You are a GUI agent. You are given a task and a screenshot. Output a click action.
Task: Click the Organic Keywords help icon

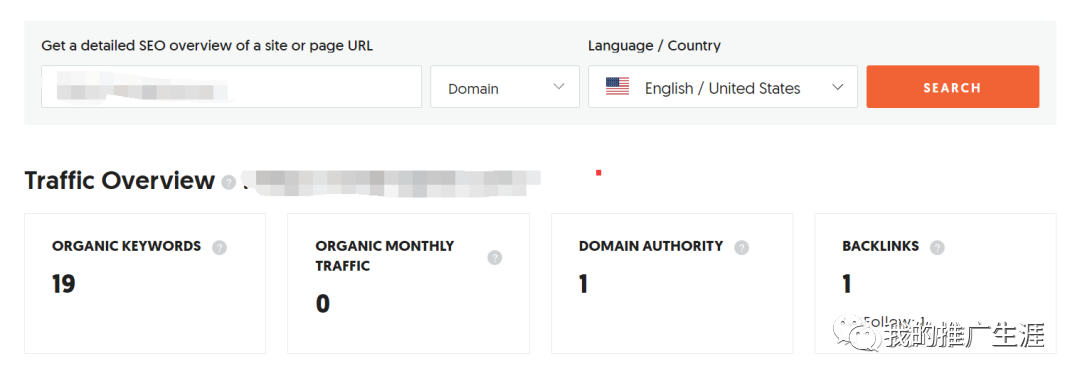219,247
